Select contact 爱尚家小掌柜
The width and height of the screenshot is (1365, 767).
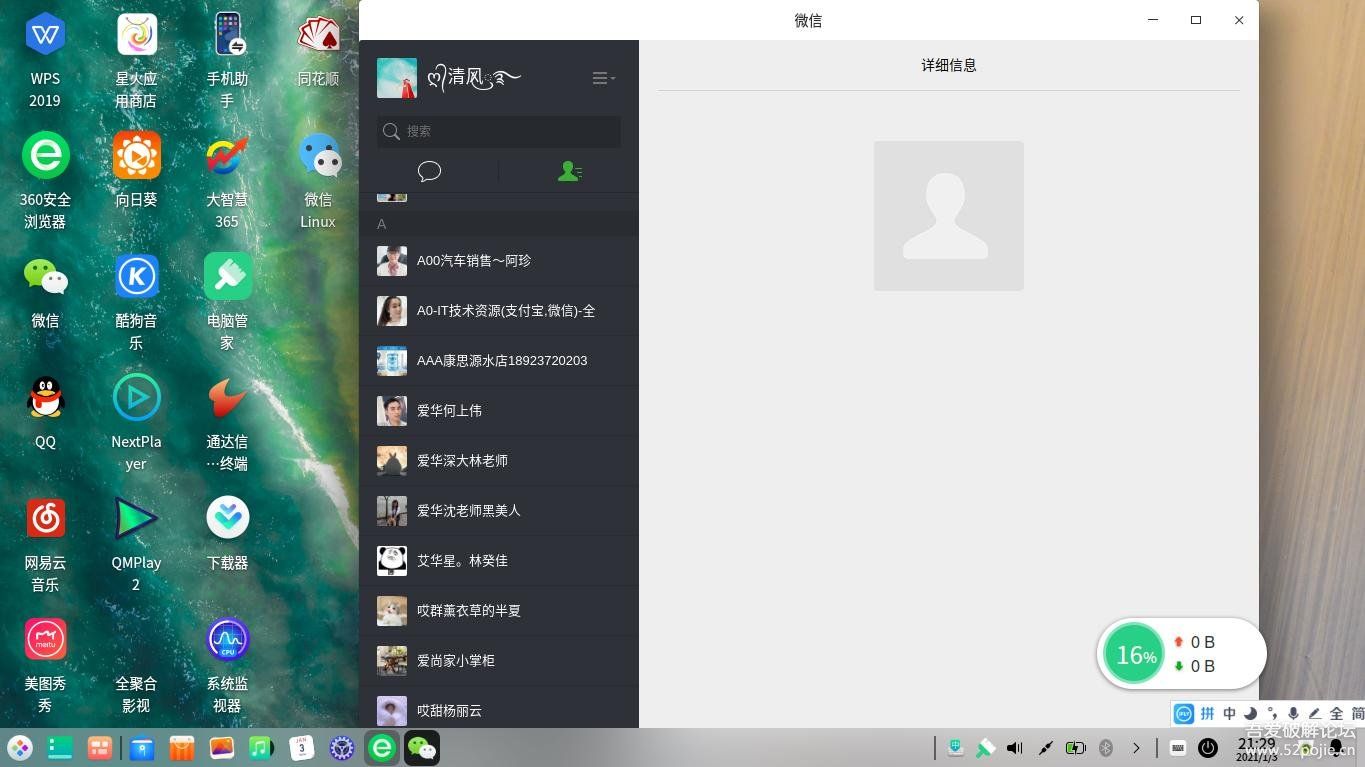click(x=499, y=660)
